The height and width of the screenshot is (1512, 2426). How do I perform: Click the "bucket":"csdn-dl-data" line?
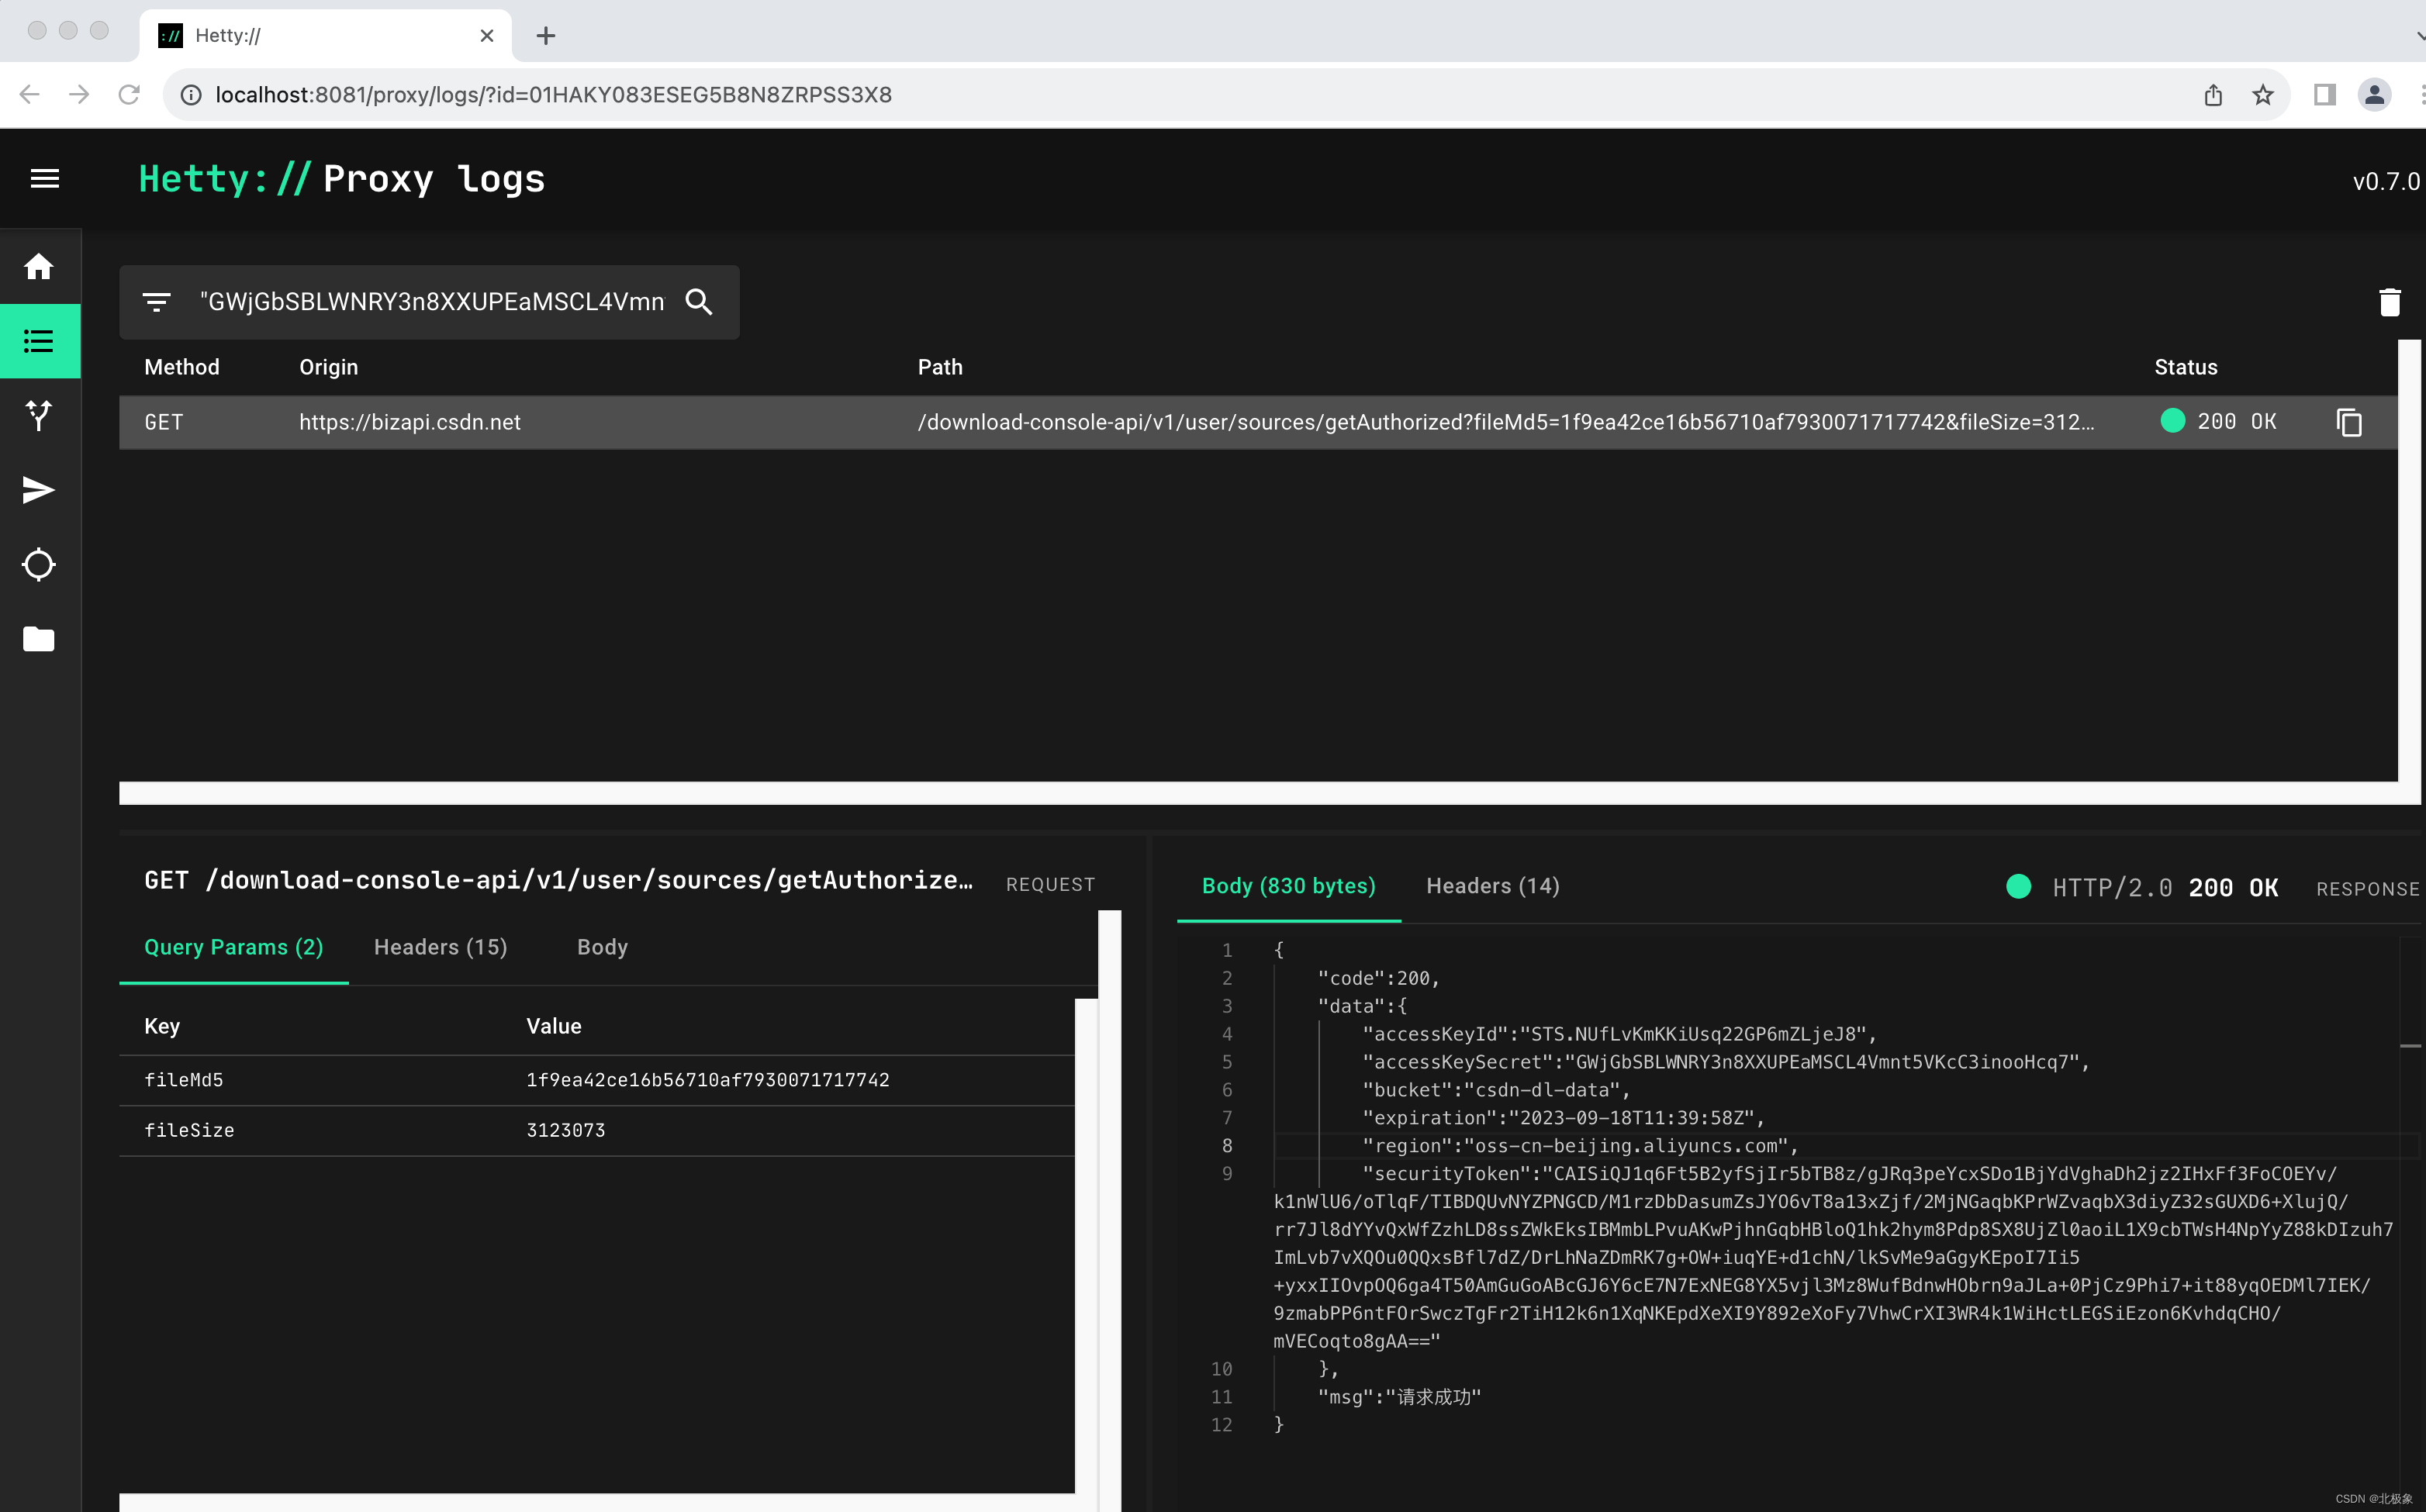click(x=1496, y=1090)
